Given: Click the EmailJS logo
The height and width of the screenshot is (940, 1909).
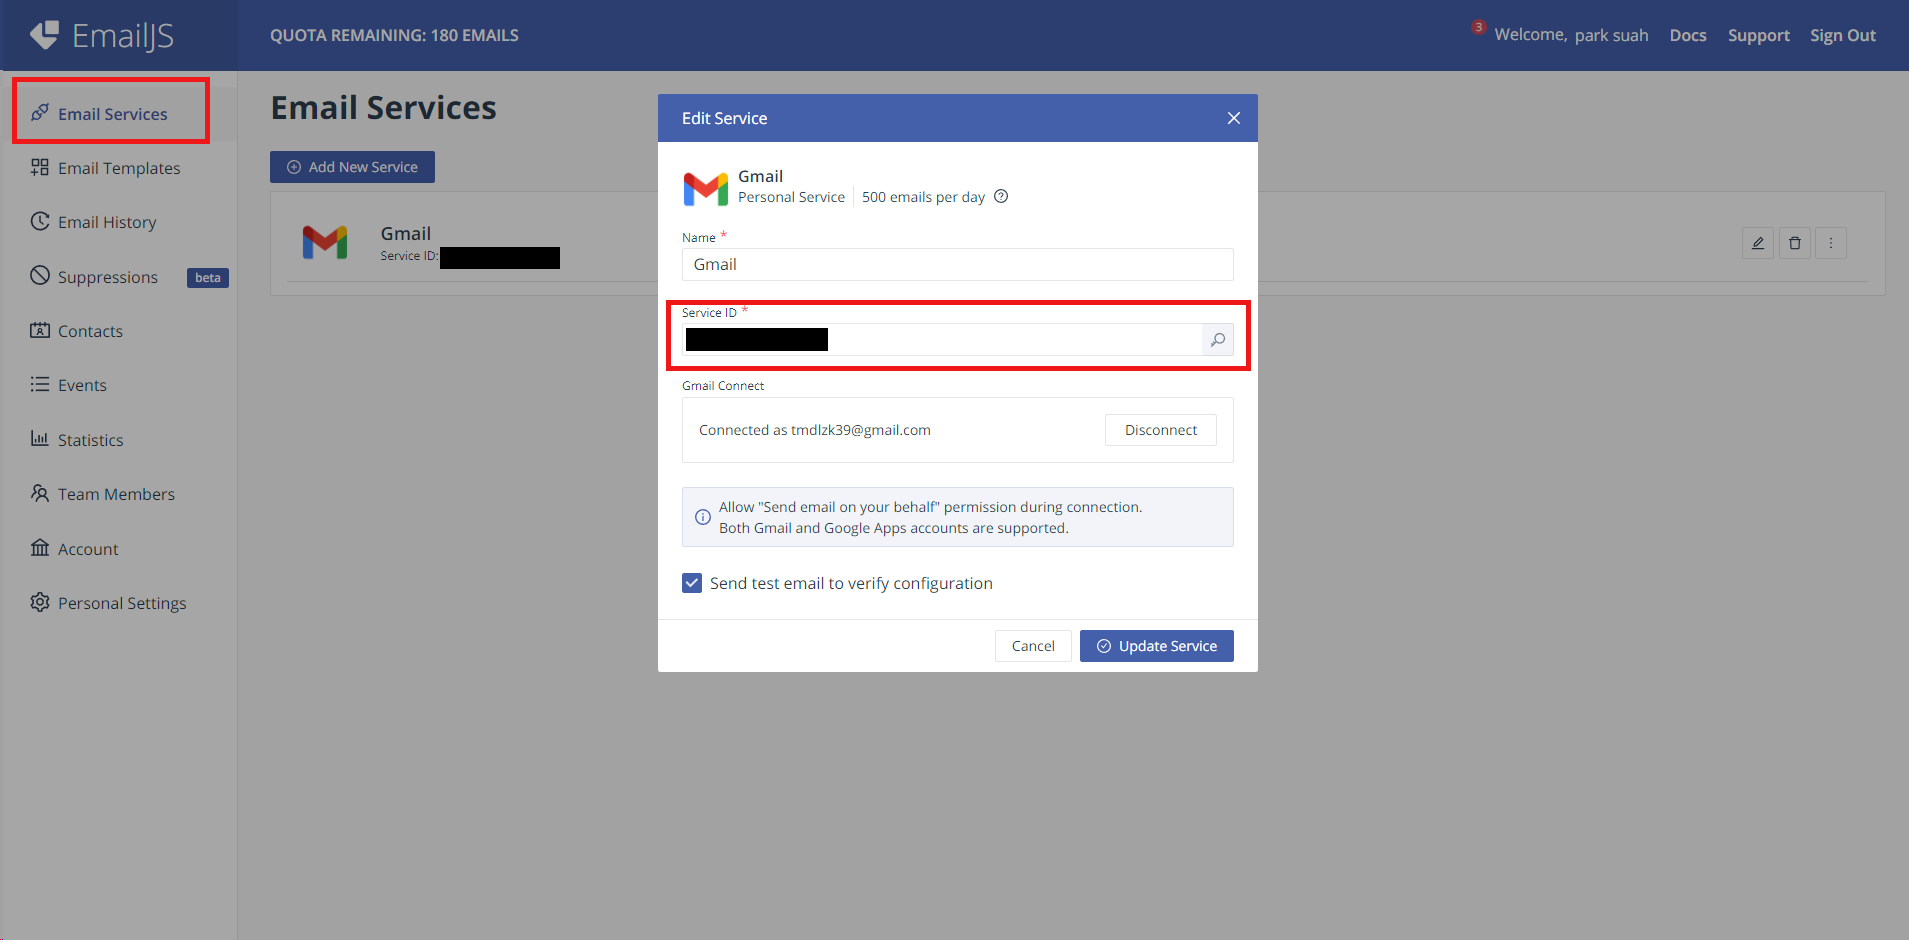Looking at the screenshot, I should point(102,35).
